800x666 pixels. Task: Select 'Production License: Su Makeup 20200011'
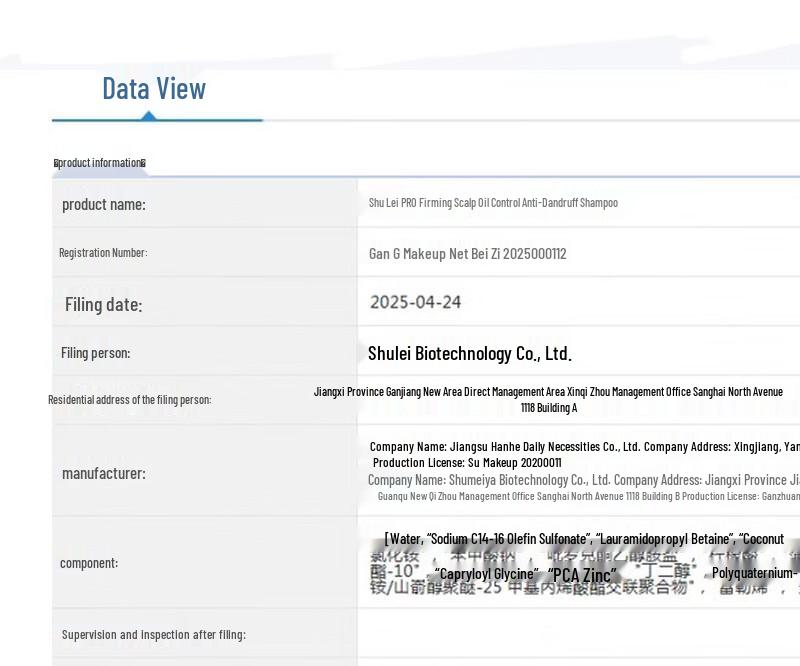(x=467, y=463)
